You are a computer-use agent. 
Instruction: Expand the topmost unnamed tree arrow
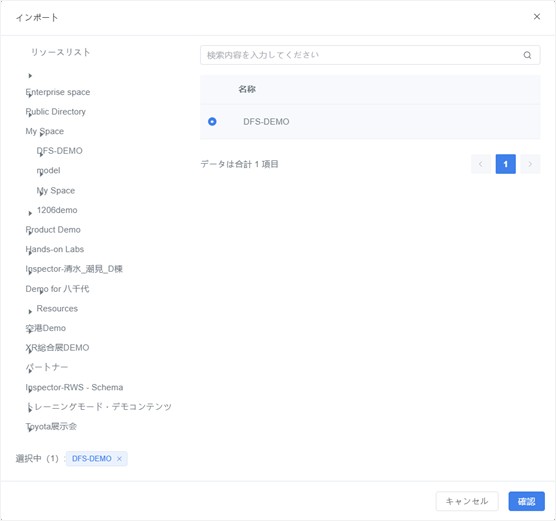[x=30, y=76]
